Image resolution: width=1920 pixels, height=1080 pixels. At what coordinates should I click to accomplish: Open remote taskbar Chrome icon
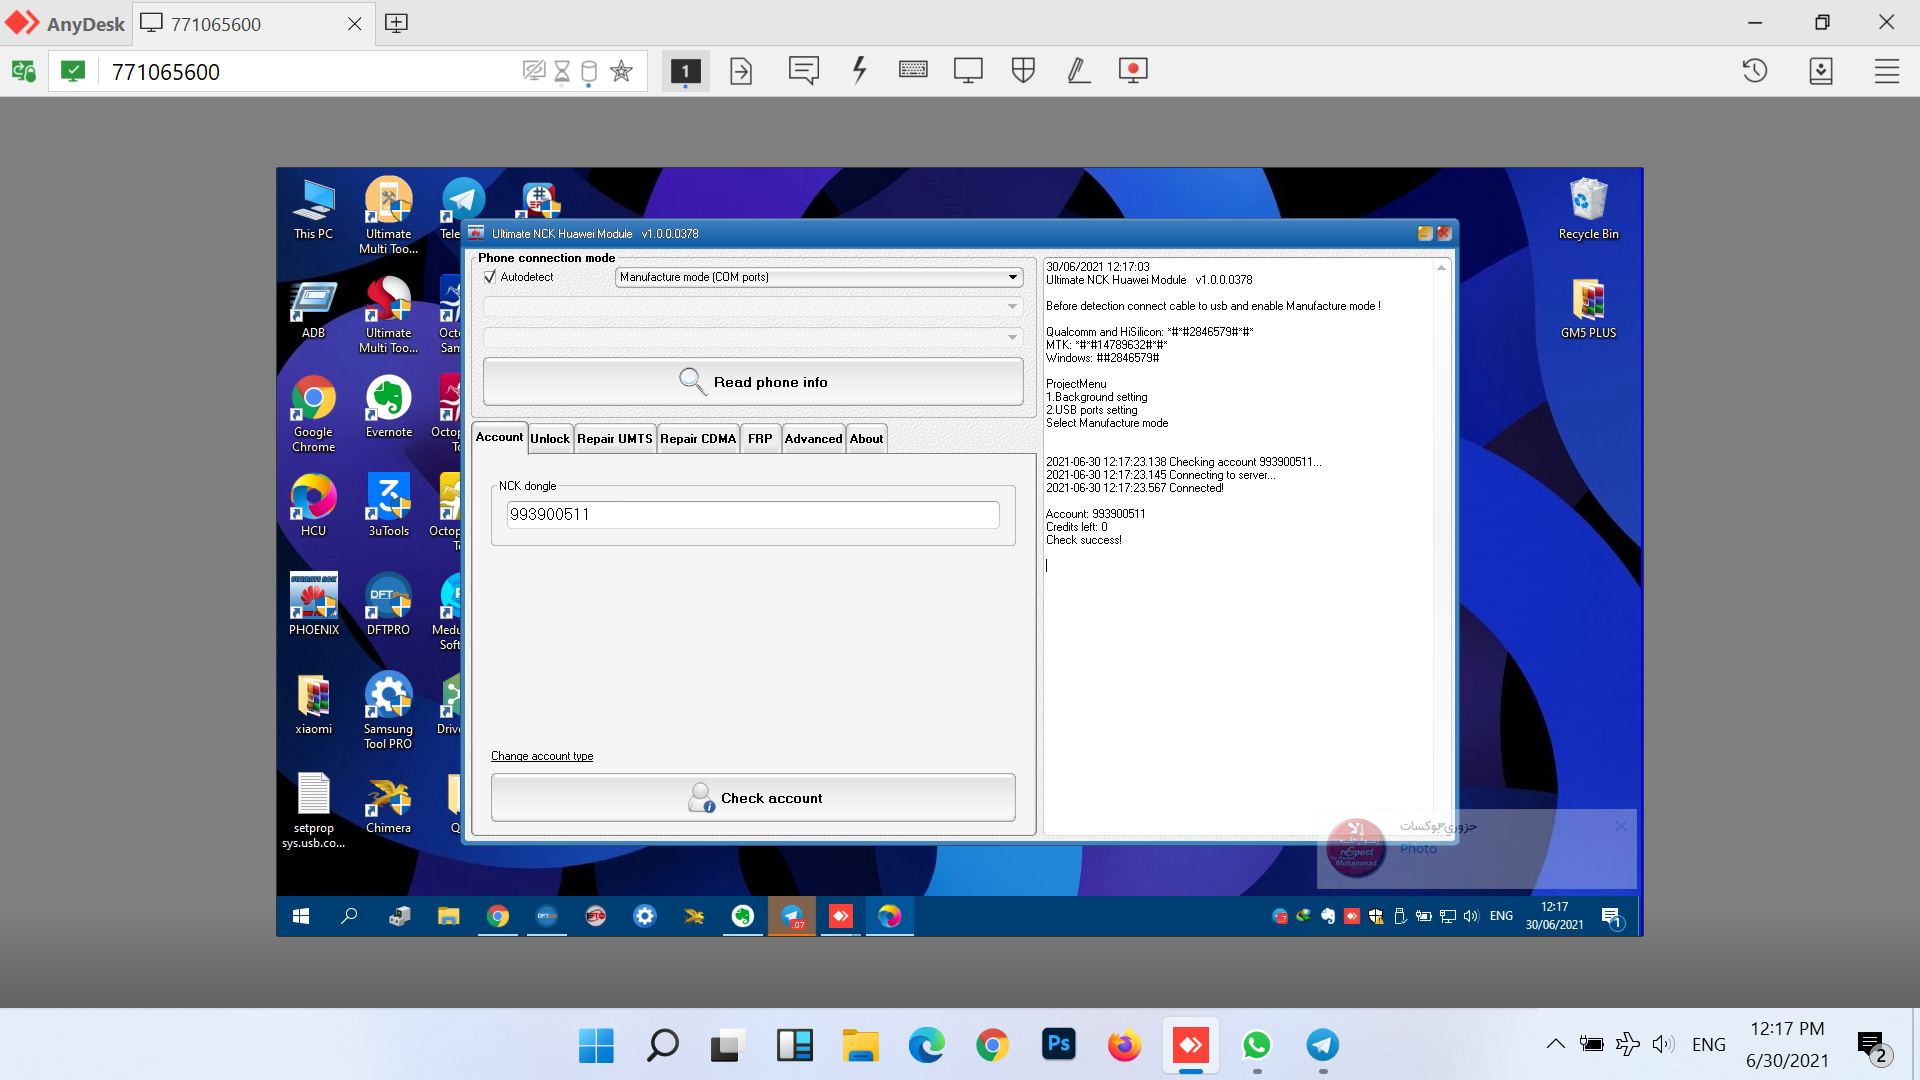[x=497, y=916]
